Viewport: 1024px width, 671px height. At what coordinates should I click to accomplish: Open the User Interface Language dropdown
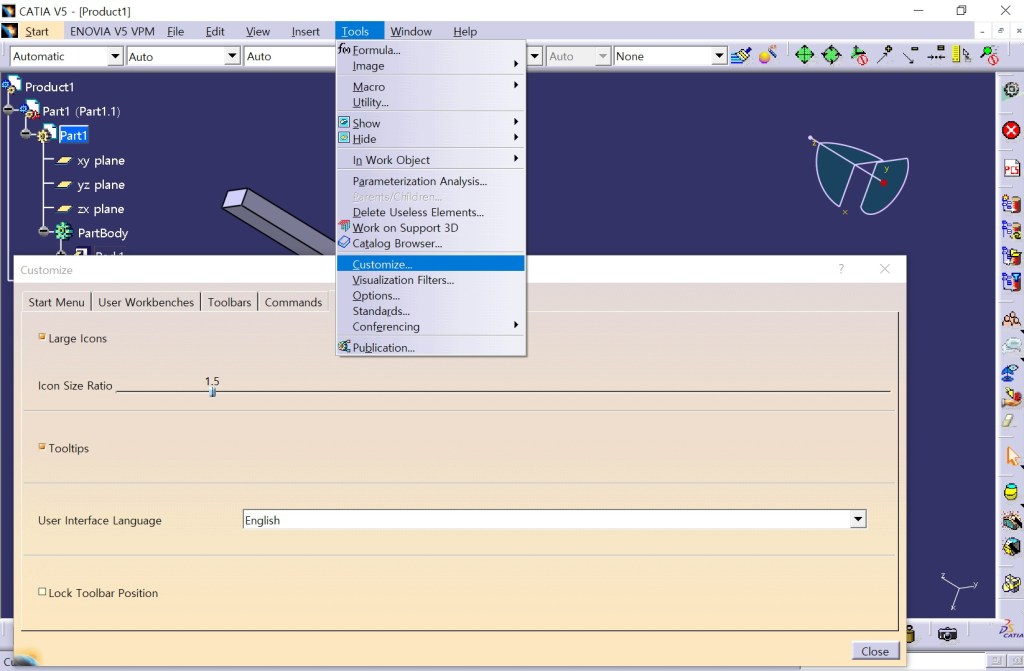(857, 520)
